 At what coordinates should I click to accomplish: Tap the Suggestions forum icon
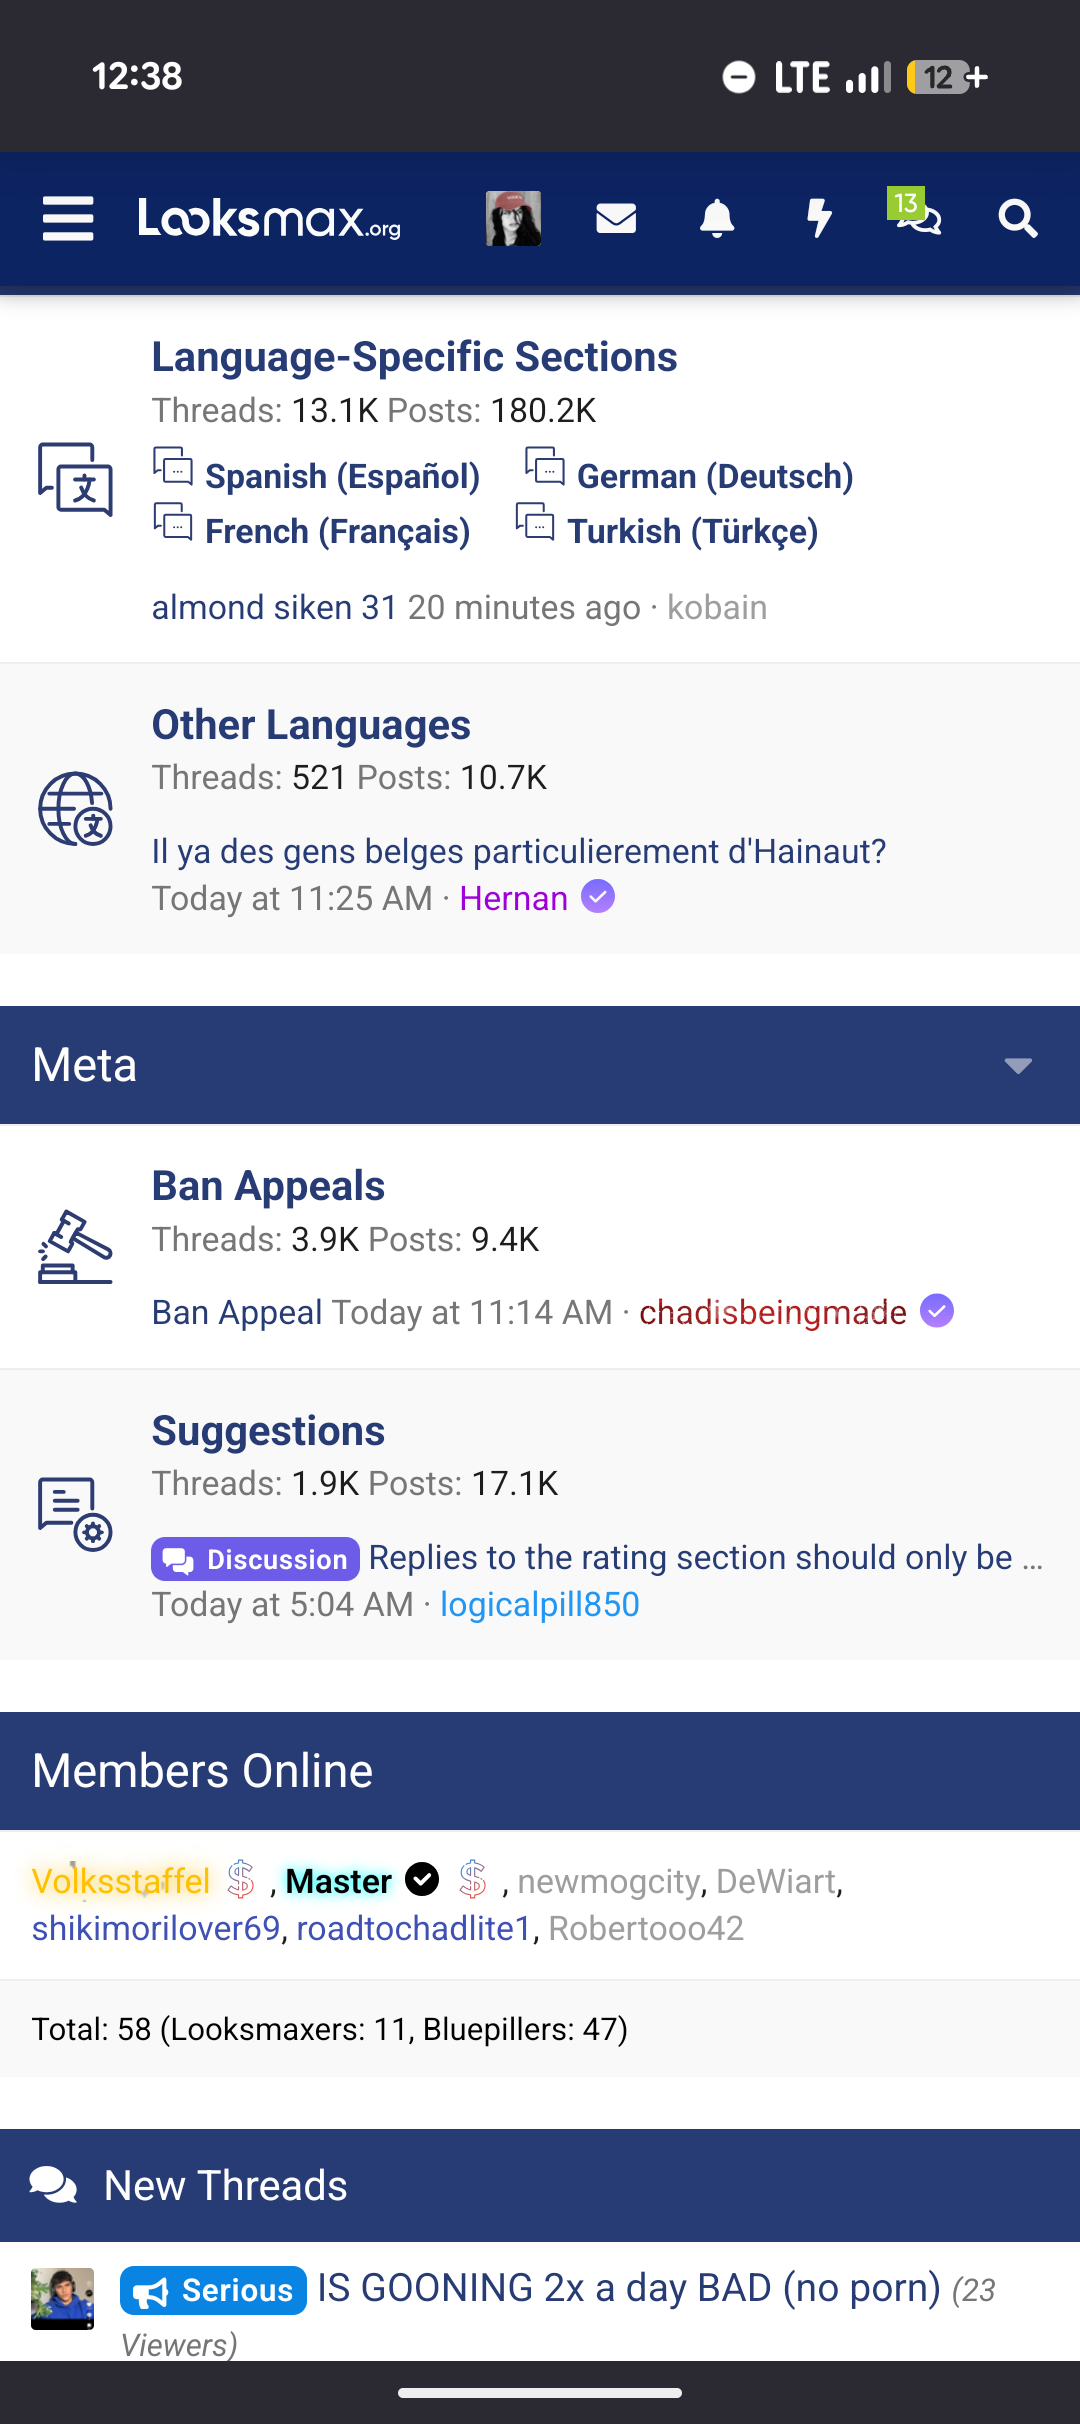point(75,1514)
